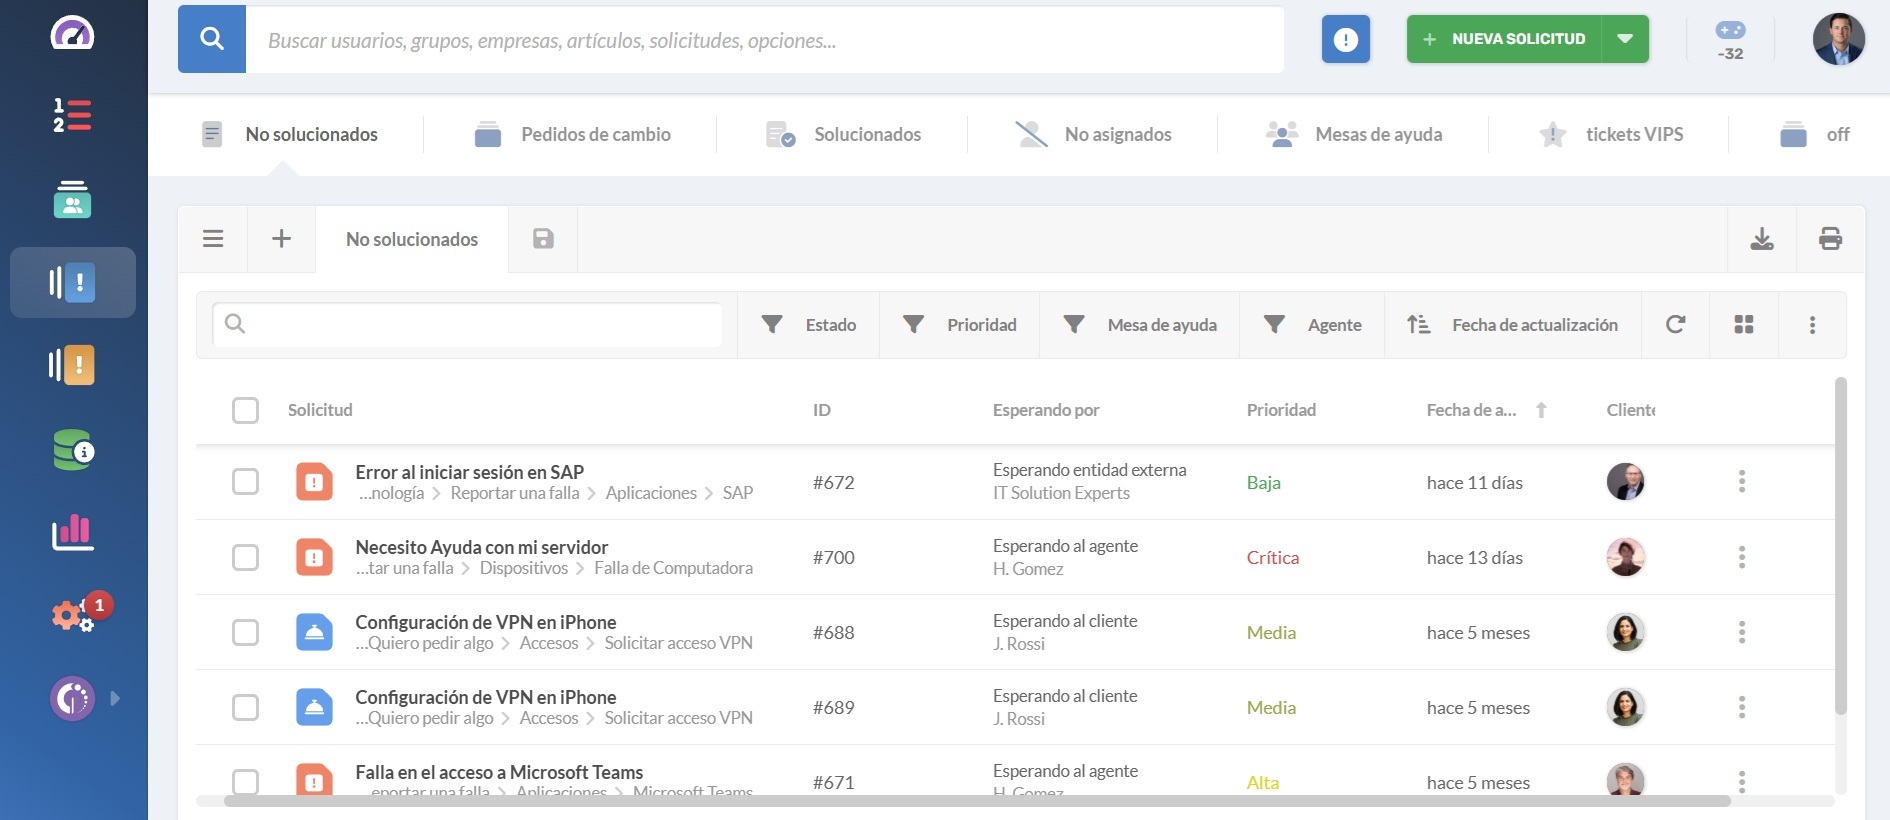This screenshot has height=820, width=1890.
Task: Click the service request icon of #688
Action: [314, 632]
